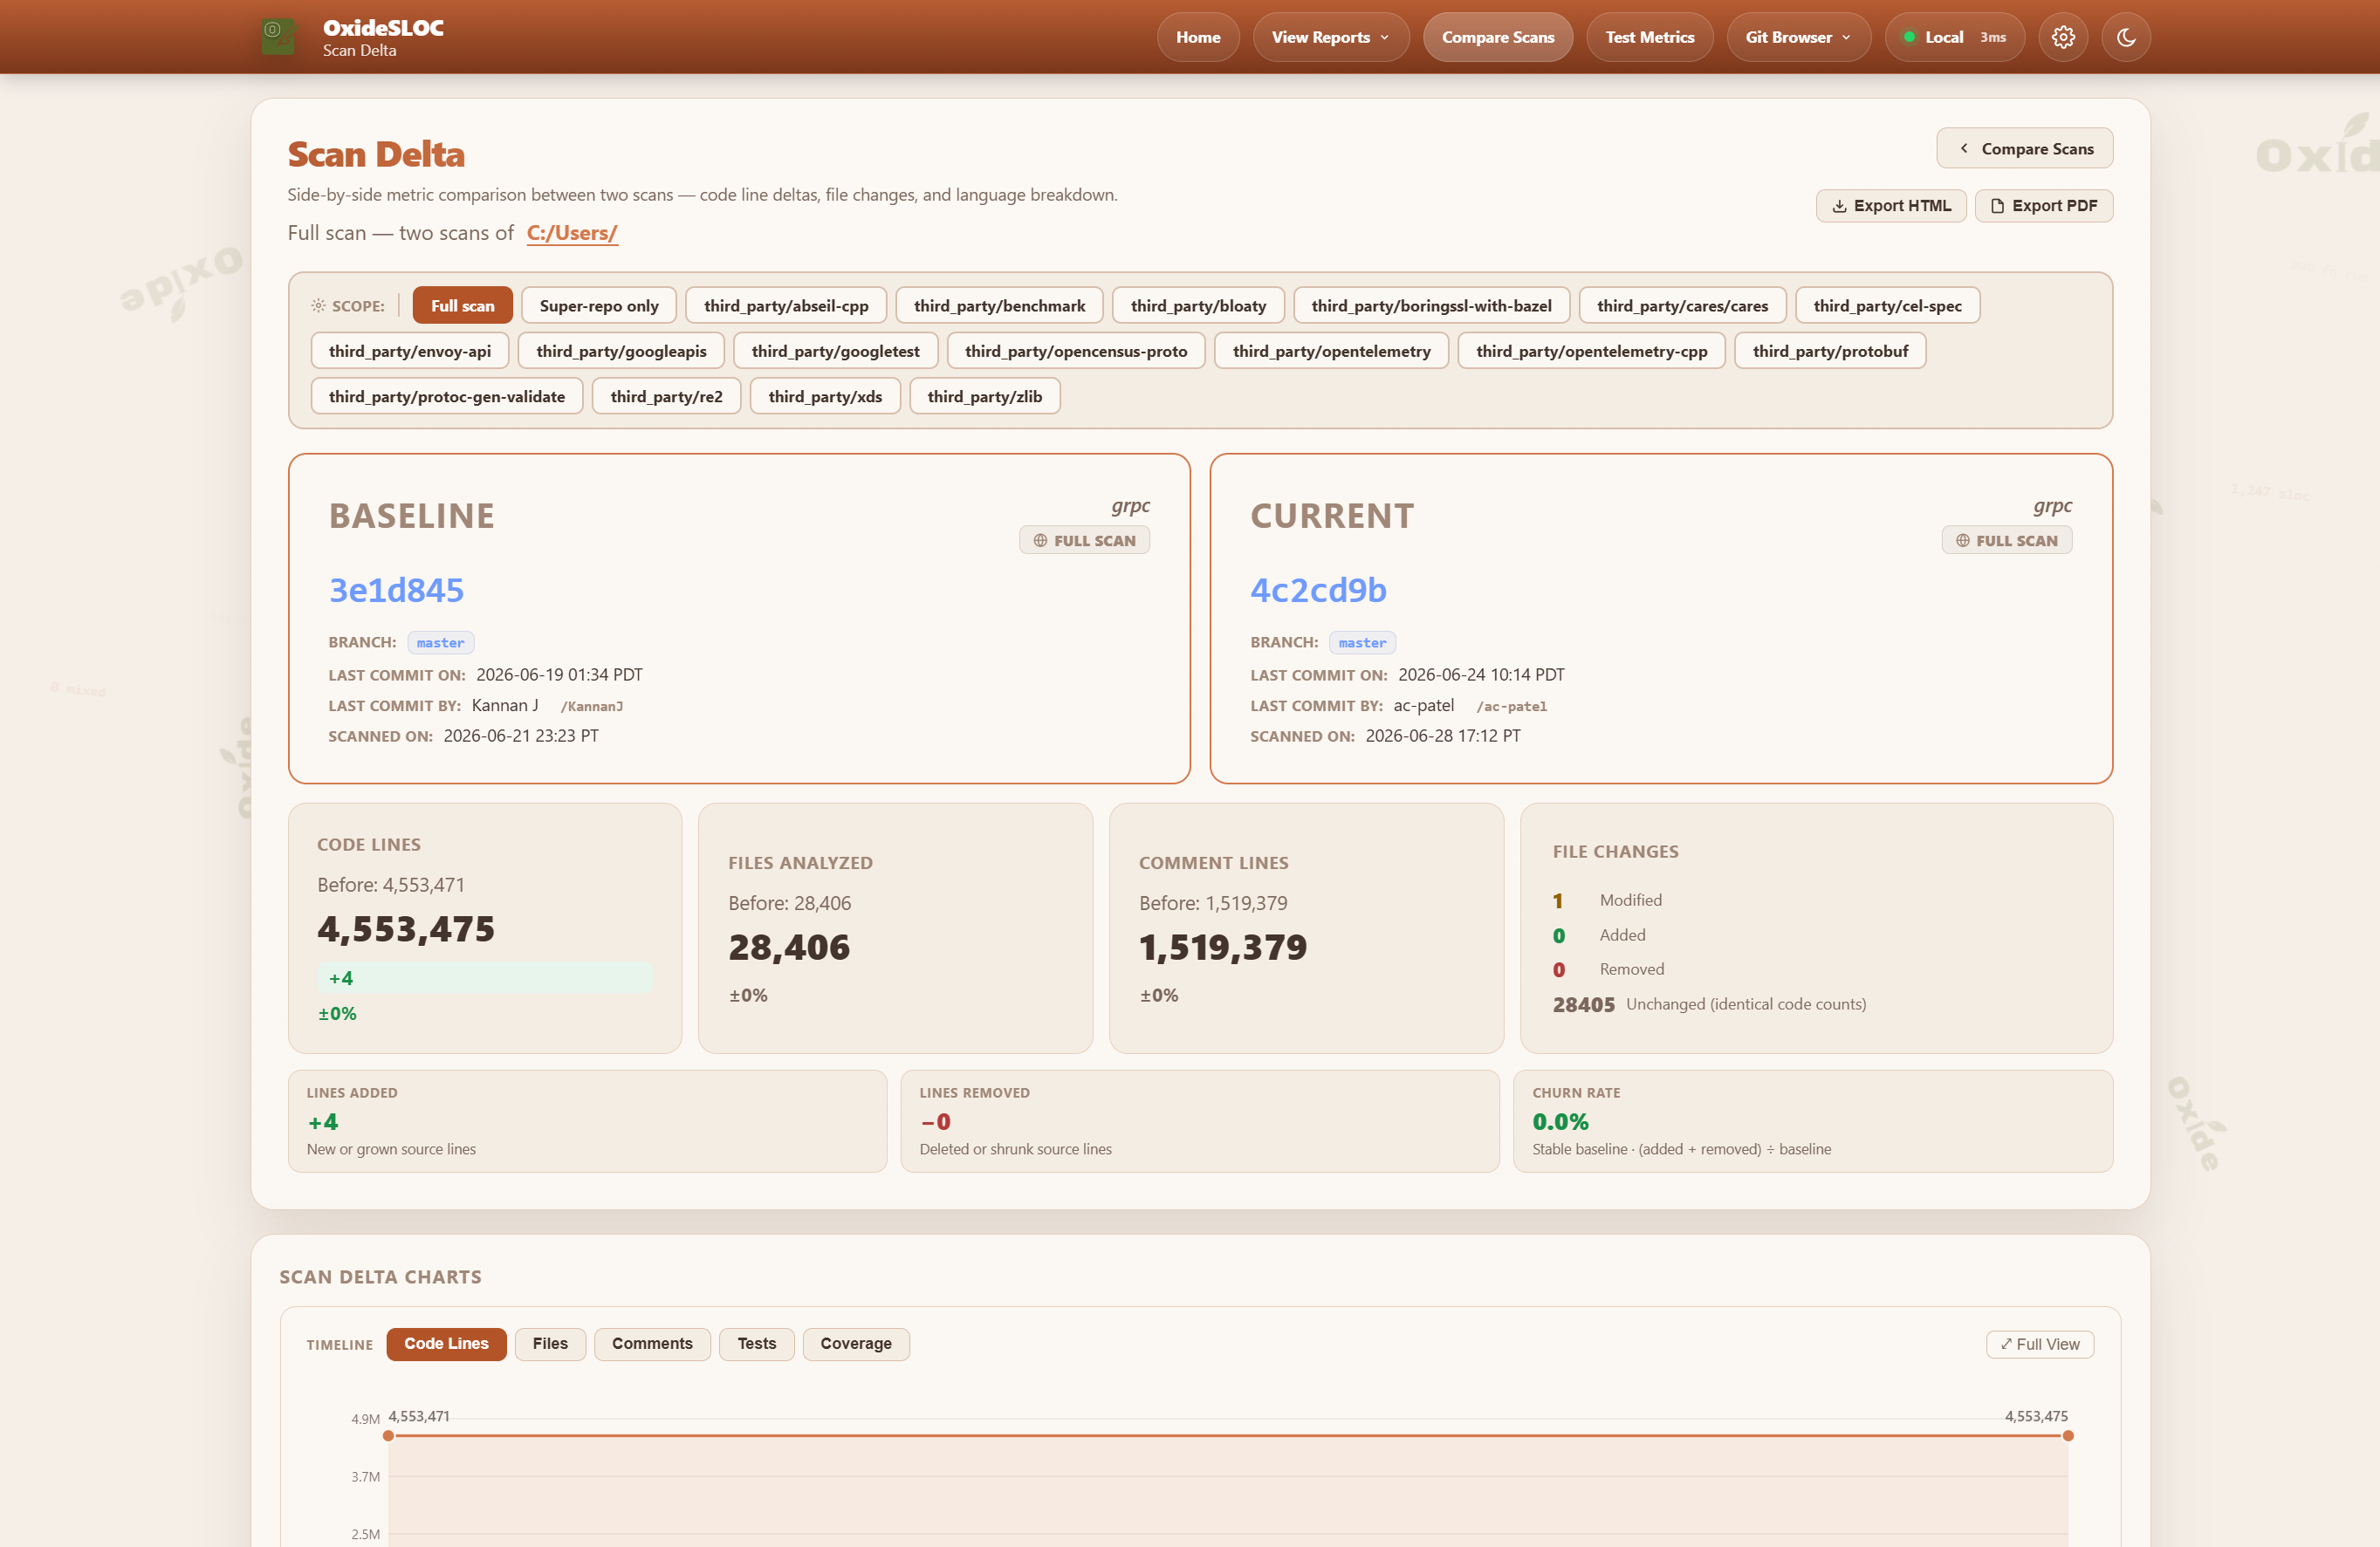This screenshot has width=2380, height=1547.
Task: Click the download icon on Export HTML
Action: pos(1839,206)
